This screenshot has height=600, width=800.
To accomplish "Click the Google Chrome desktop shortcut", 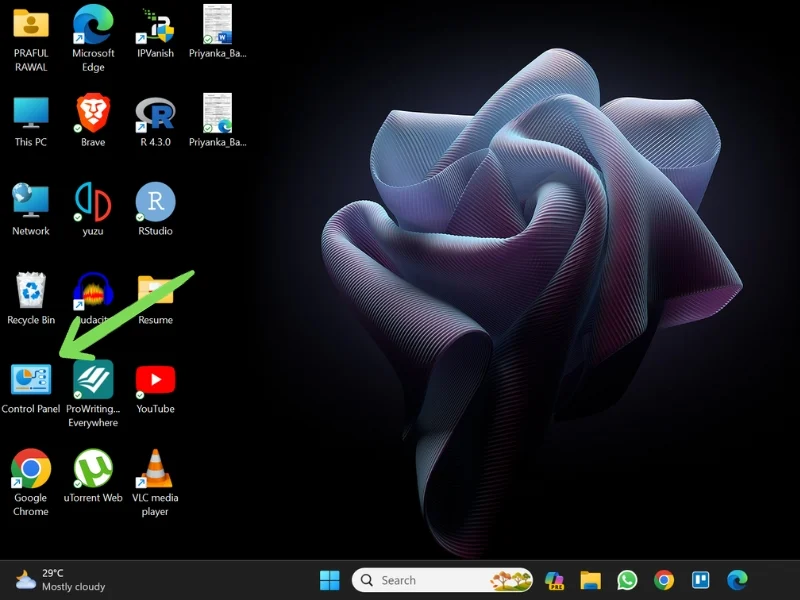I will (31, 470).
